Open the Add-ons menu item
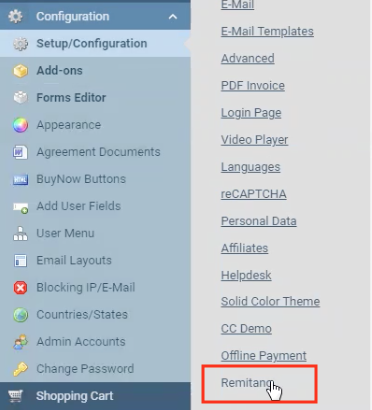The width and height of the screenshot is (372, 410). (59, 71)
